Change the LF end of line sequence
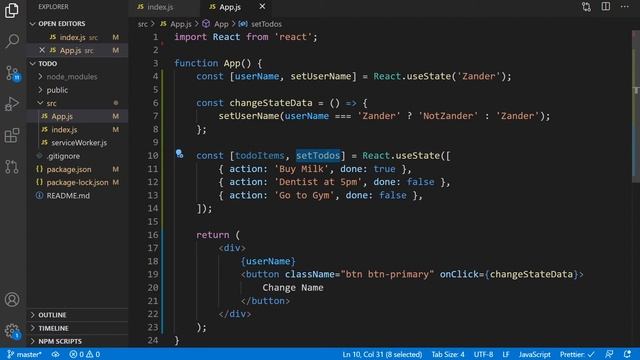 [506, 354]
